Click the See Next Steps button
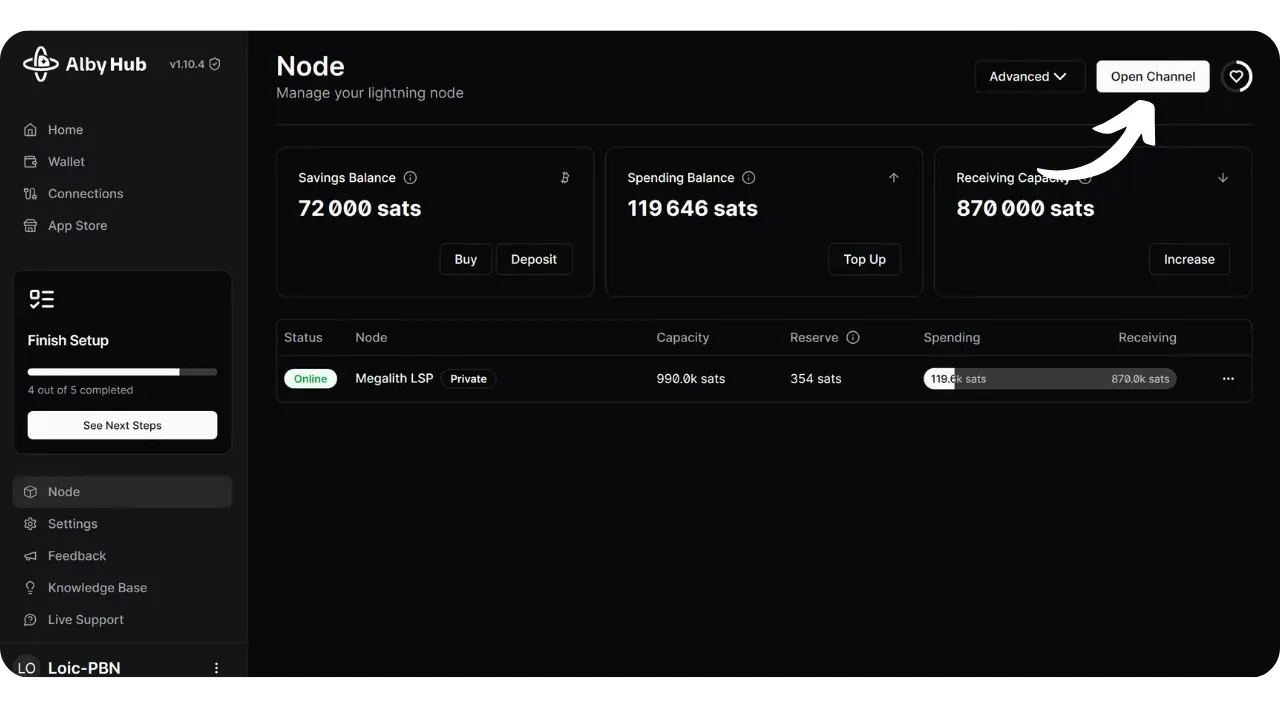Viewport: 1280px width, 708px height. [122, 425]
